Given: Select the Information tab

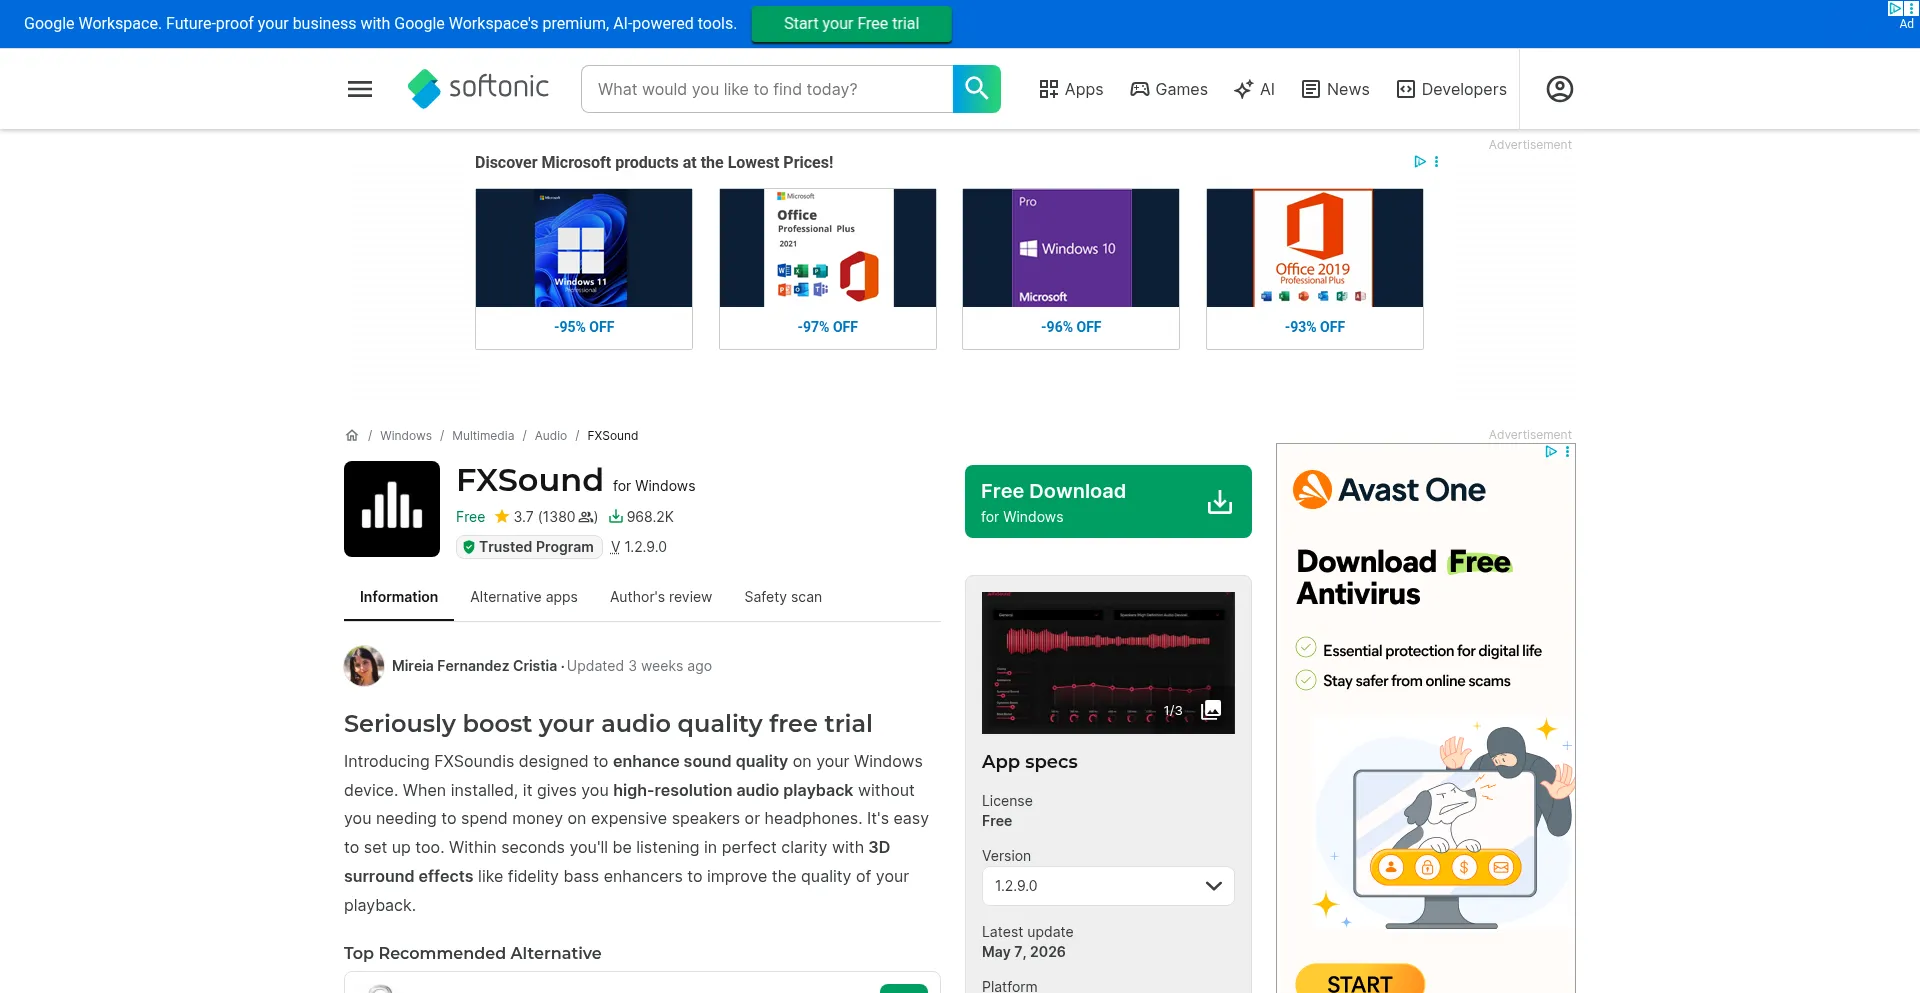Looking at the screenshot, I should (399, 597).
